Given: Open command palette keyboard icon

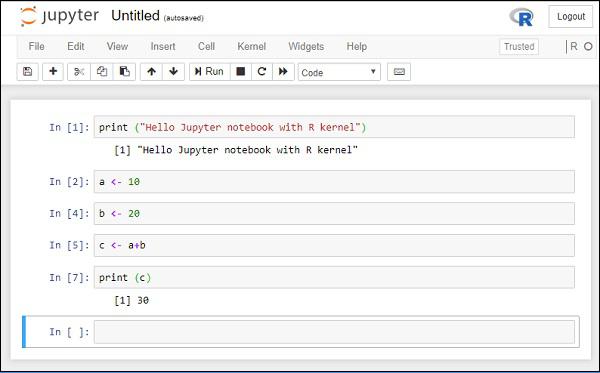Looking at the screenshot, I should (x=399, y=72).
